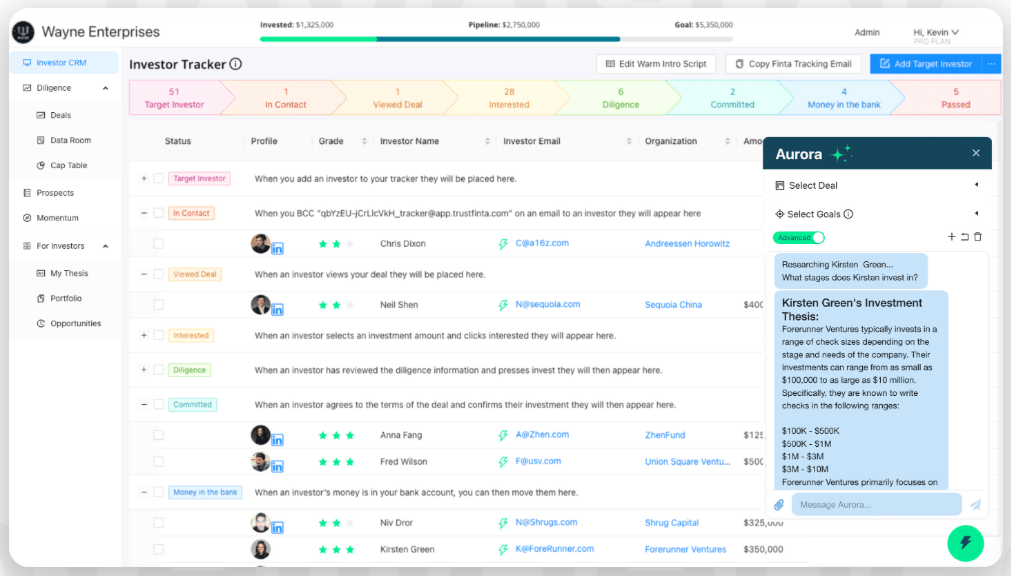Select the Diligence pipeline stage
This screenshot has height=576, width=1011.
620,98
